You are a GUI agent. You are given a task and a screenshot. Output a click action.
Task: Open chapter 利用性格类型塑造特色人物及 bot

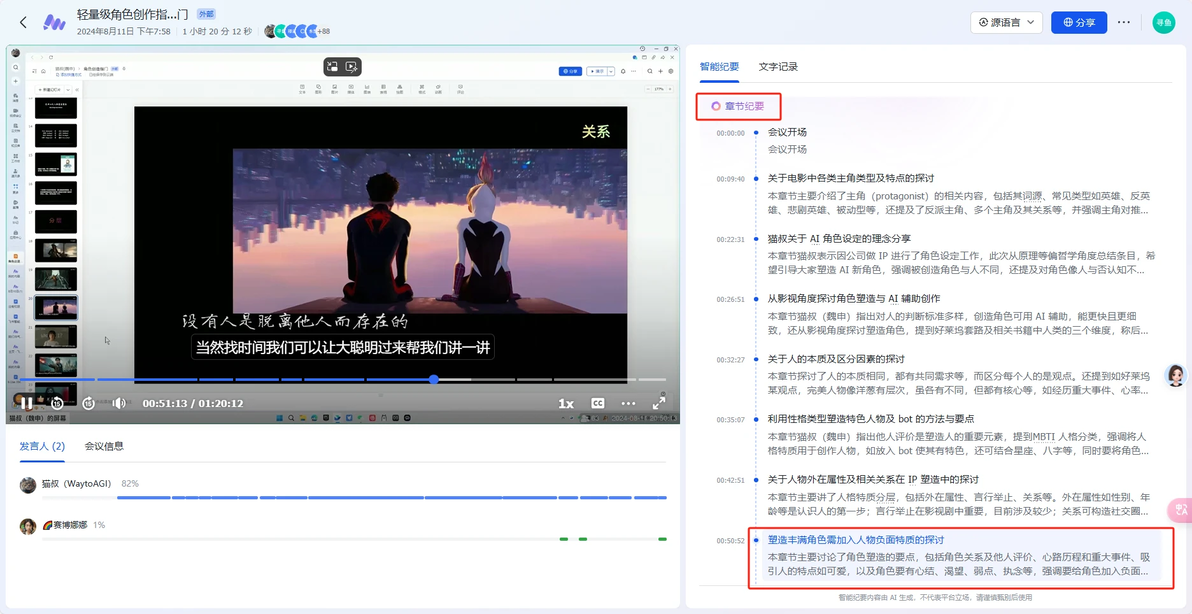pyautogui.click(x=870, y=419)
